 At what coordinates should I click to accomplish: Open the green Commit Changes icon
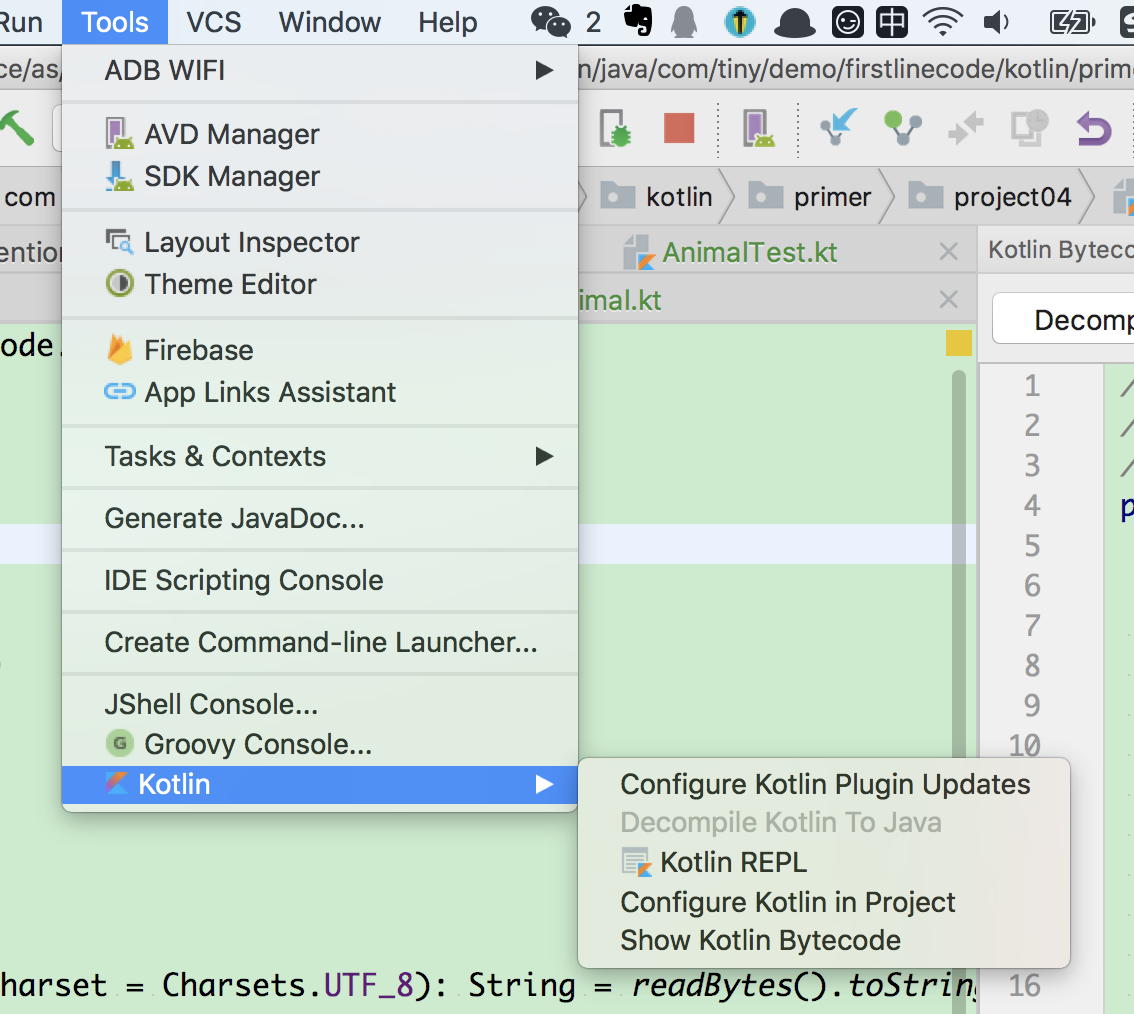click(902, 130)
